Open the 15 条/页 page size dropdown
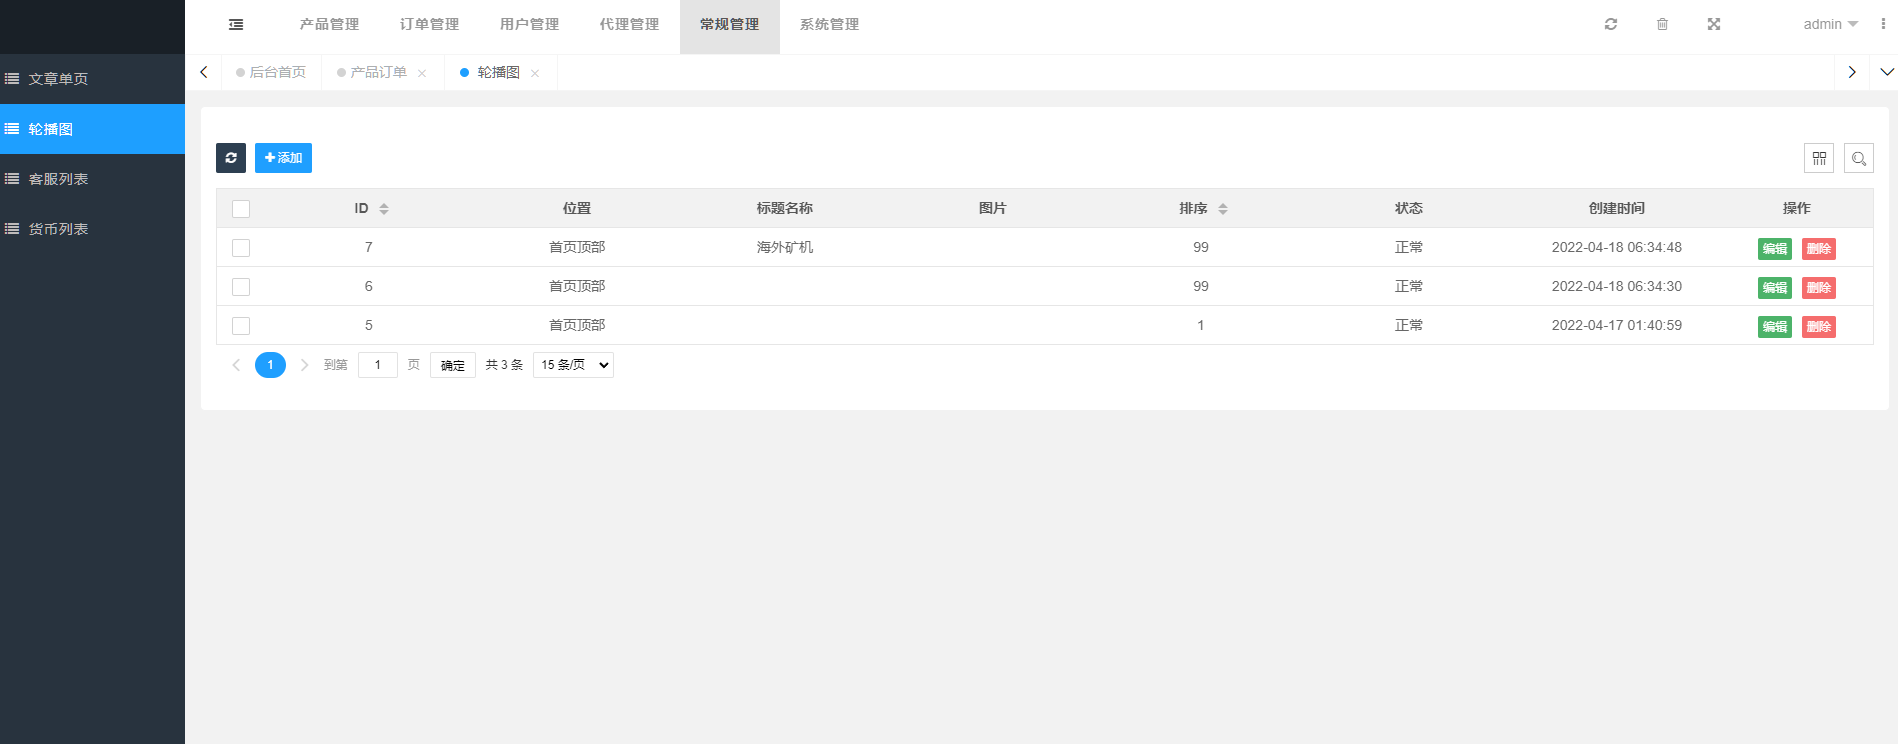 click(573, 365)
